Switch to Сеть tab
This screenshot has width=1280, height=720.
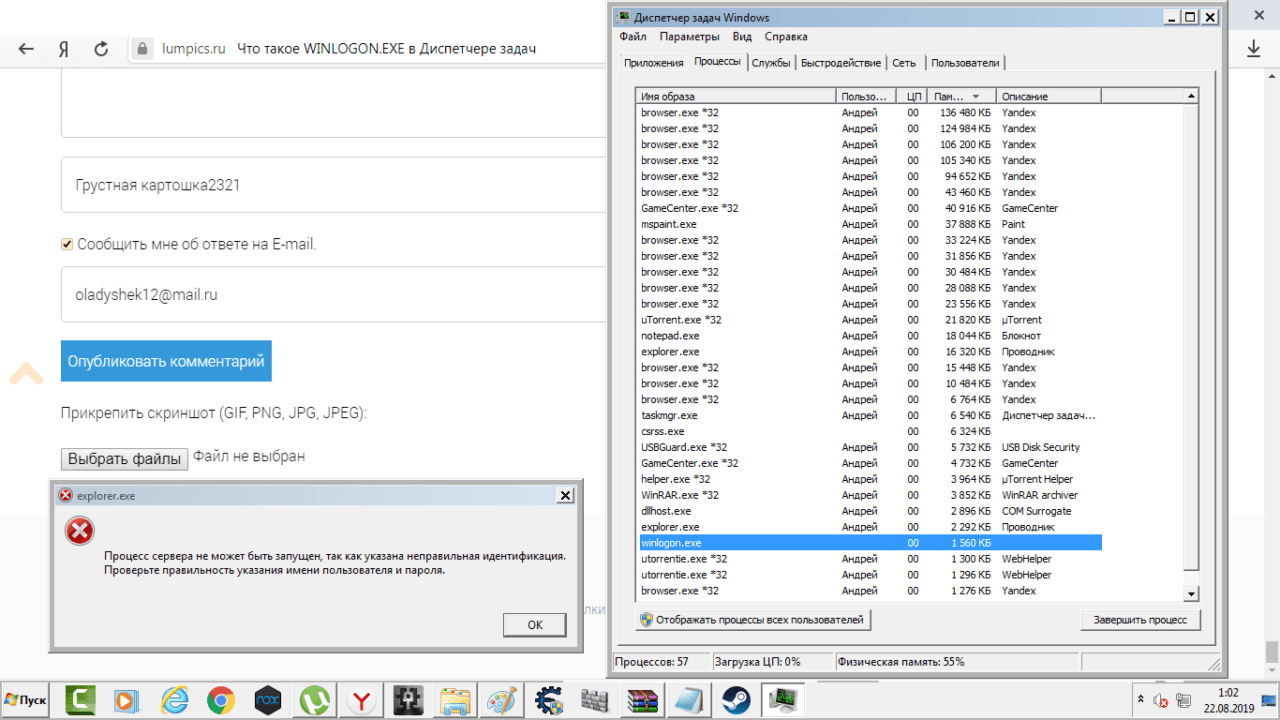pos(904,63)
